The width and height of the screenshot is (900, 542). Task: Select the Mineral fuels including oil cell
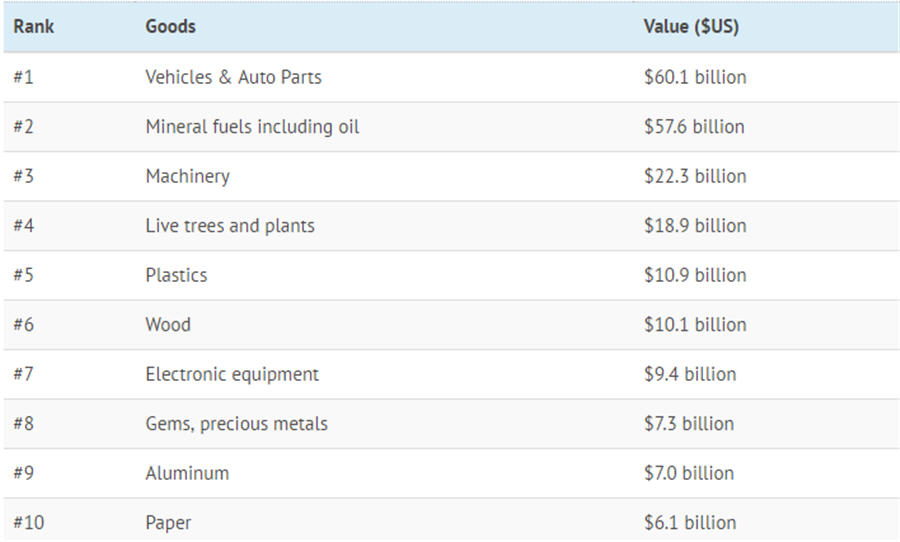(x=252, y=127)
